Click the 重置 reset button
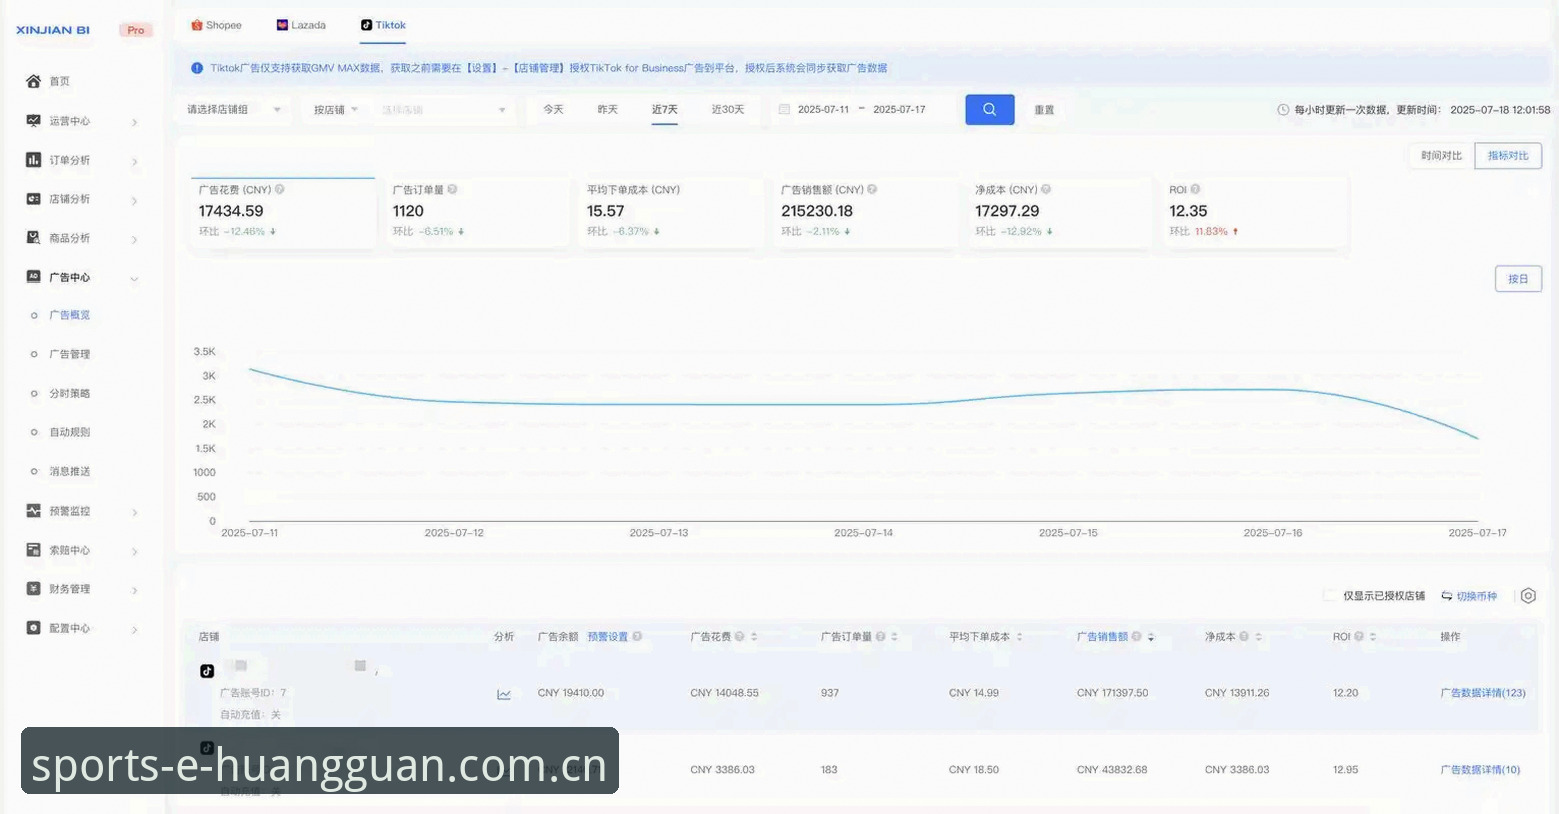The width and height of the screenshot is (1559, 814). [x=1044, y=110]
